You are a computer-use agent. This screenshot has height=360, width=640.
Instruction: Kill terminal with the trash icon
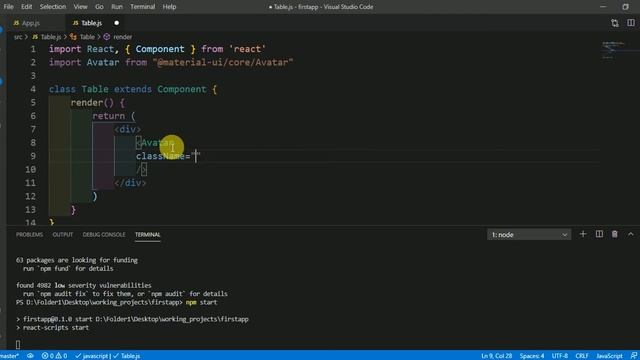pyautogui.click(x=615, y=234)
